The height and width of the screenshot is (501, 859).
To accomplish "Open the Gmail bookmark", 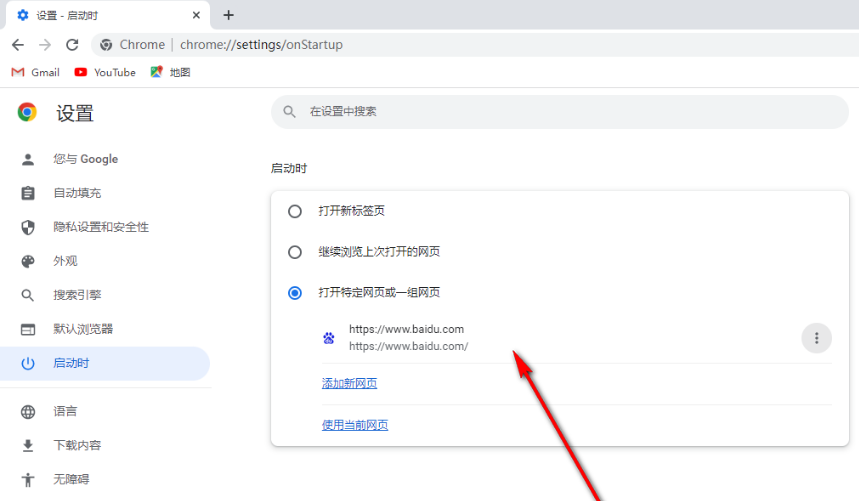I will click(x=36, y=72).
